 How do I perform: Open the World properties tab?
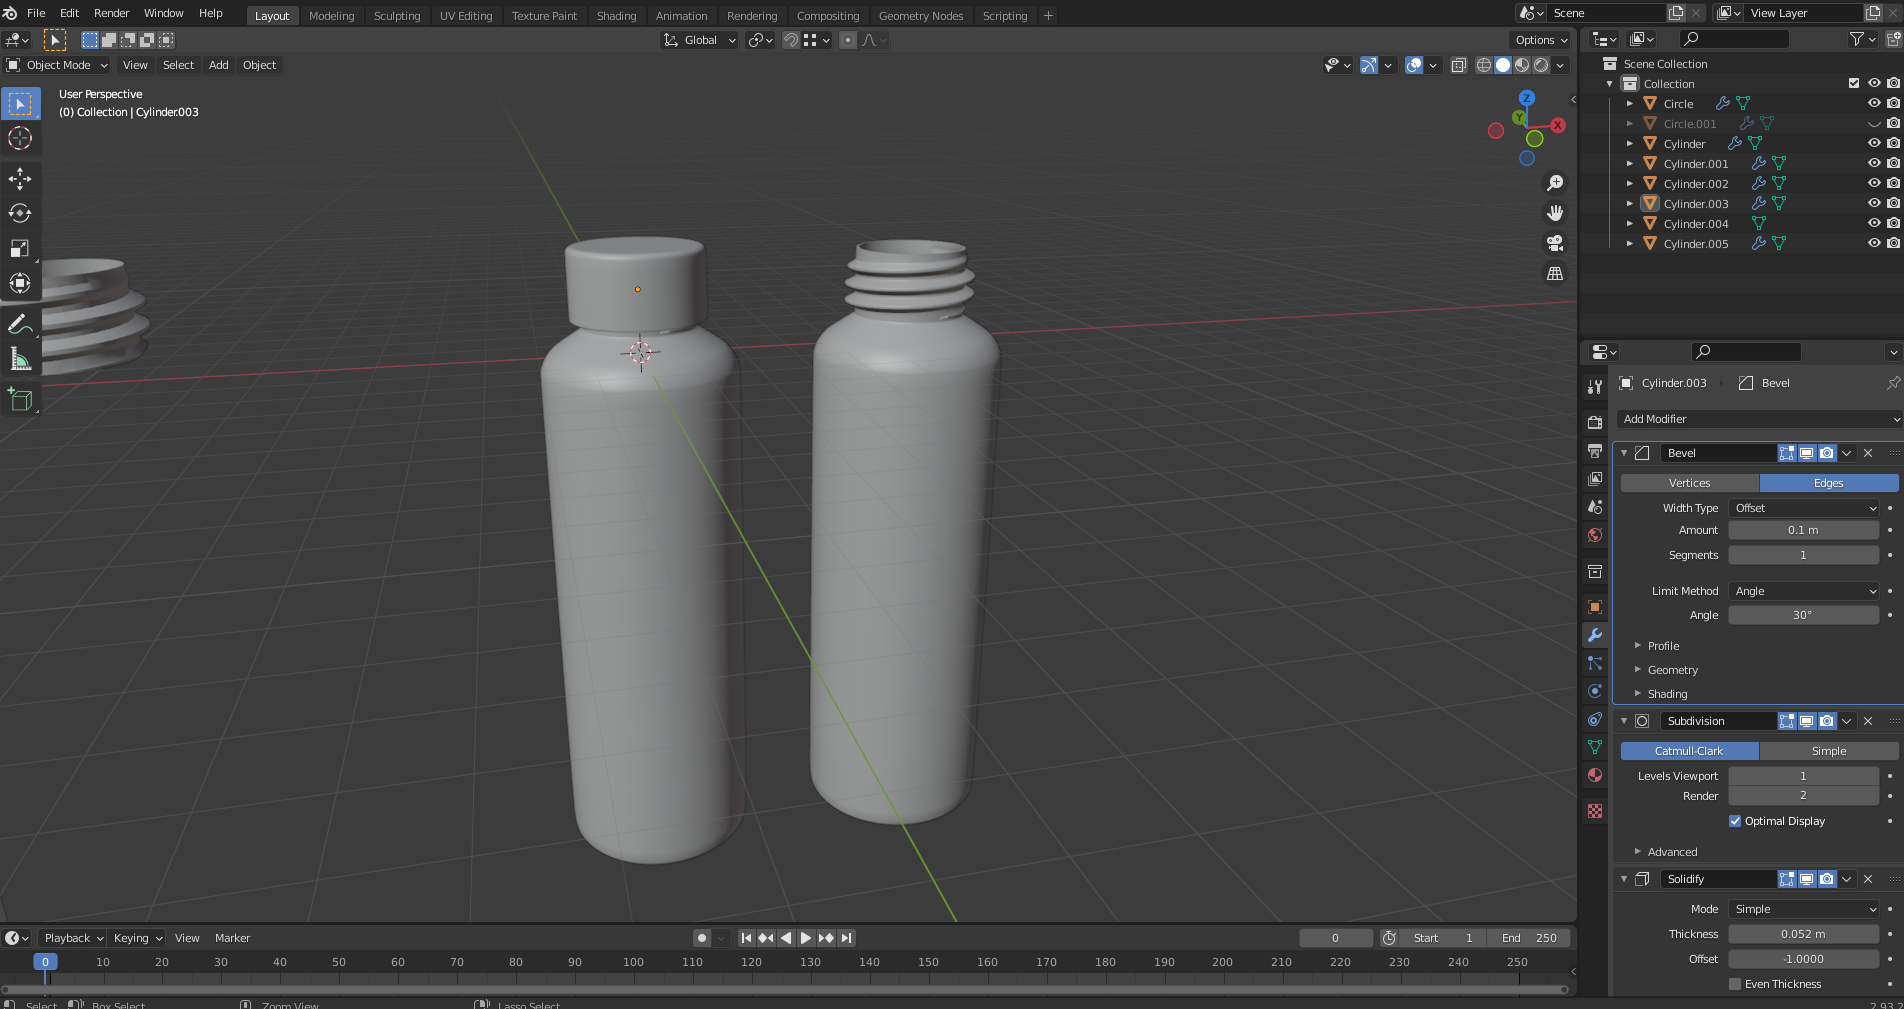[1595, 535]
